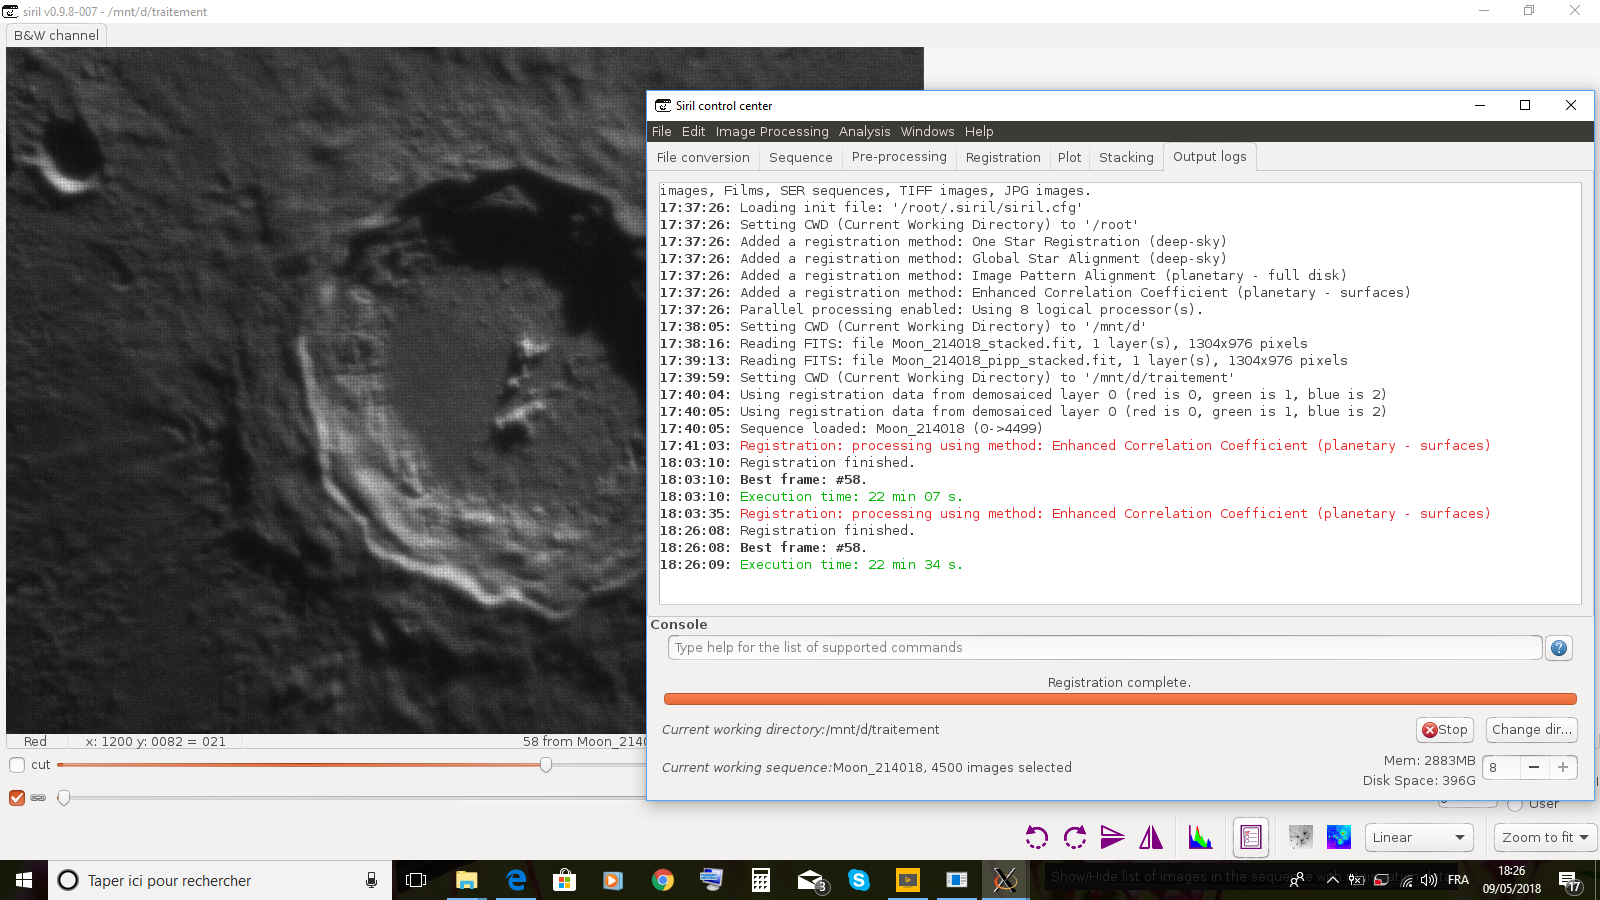The width and height of the screenshot is (1600, 900).
Task: Open Skype from the taskbar
Action: point(858,880)
